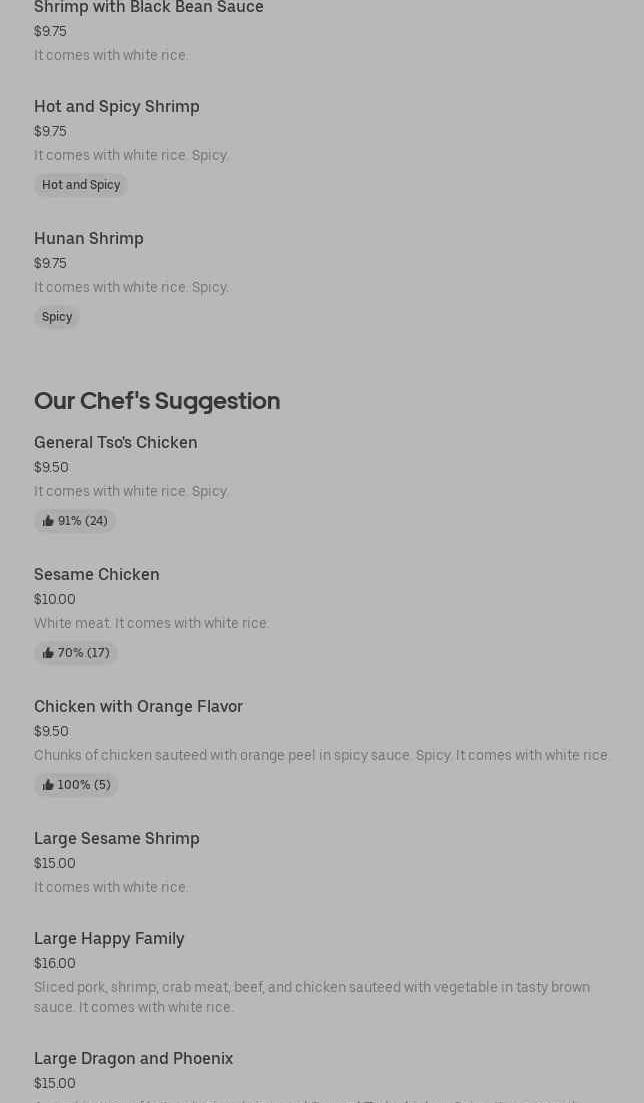644x1103 pixels.
Task: Click thumbs-up icon on General Tso's Chicken
Action: [48, 521]
